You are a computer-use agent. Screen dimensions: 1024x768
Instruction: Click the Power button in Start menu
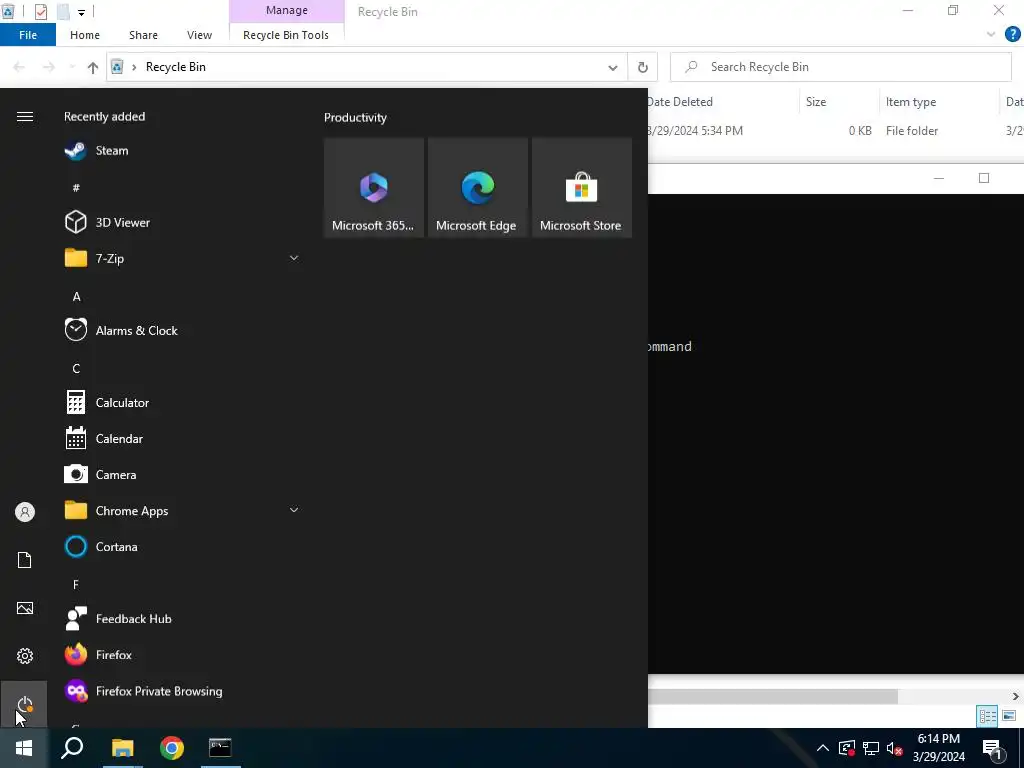(25, 704)
